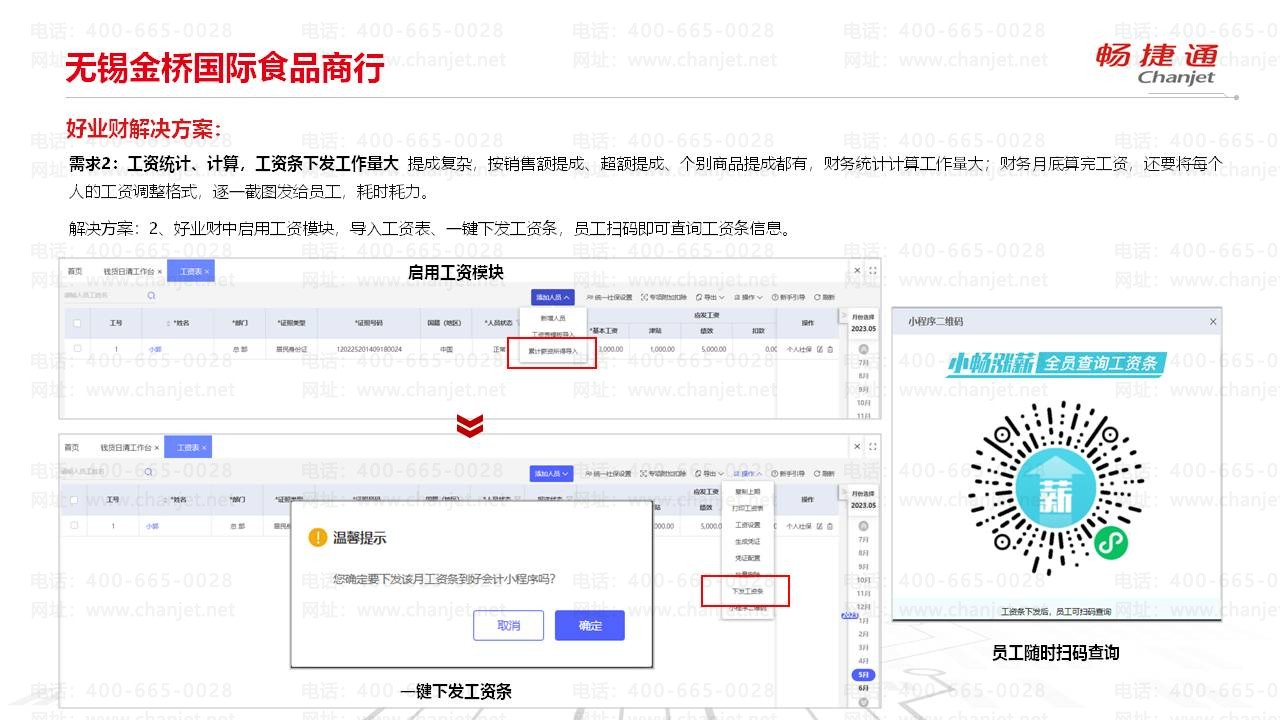
Task: Select 12月 in lower month list
Action: point(863,607)
